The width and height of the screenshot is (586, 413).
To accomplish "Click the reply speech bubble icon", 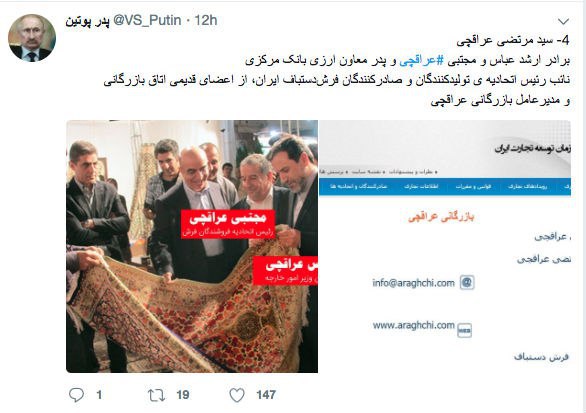I will point(76,395).
